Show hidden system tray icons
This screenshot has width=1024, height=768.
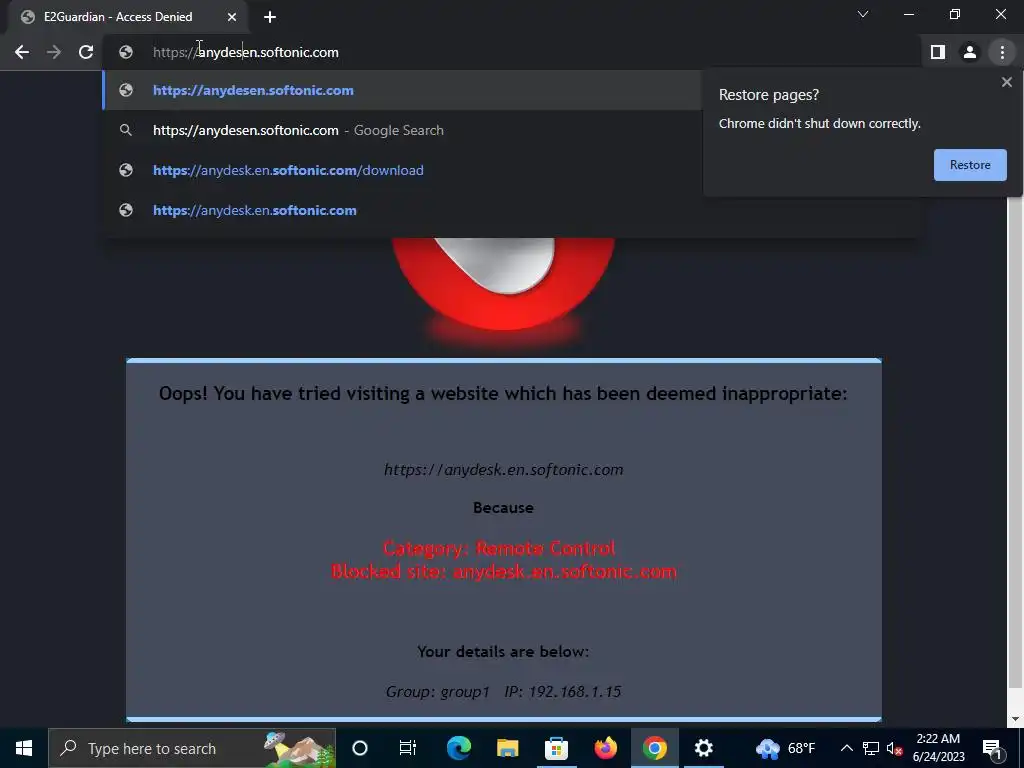point(846,748)
